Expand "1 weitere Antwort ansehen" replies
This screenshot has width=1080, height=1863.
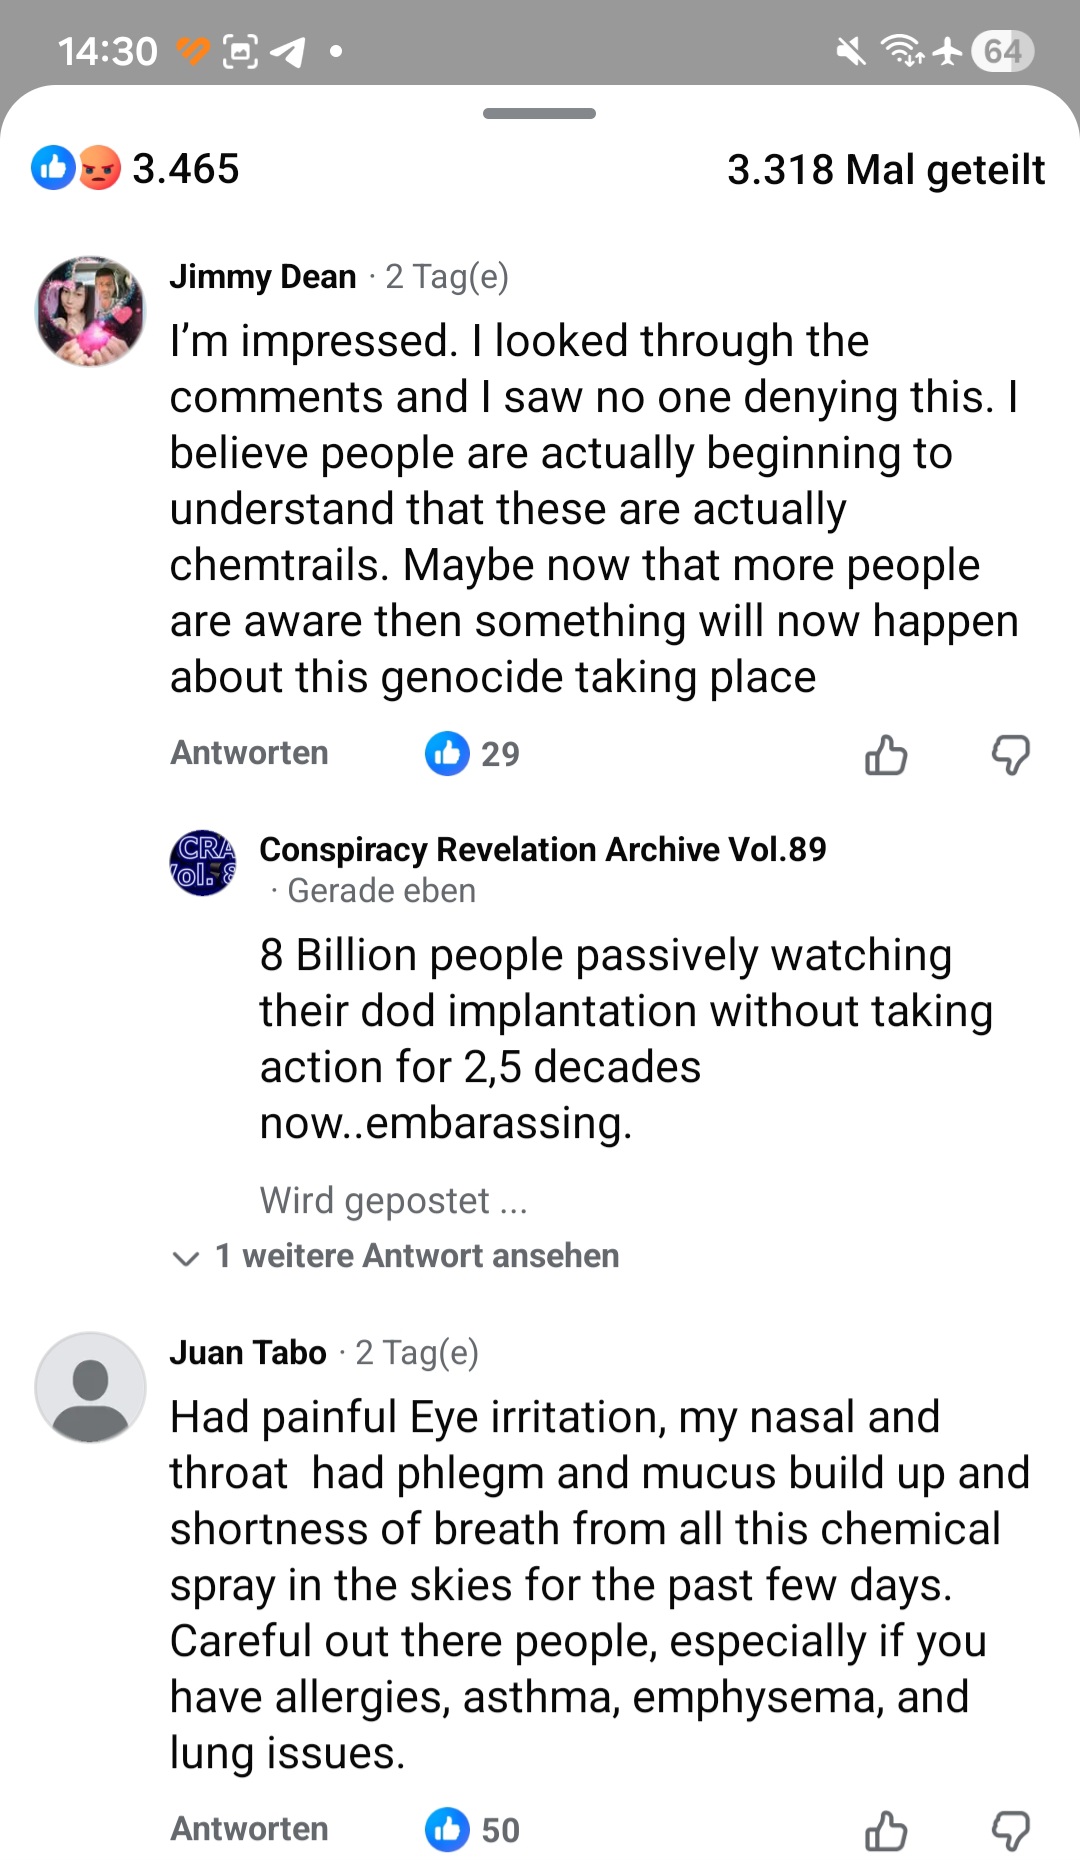coord(417,1256)
